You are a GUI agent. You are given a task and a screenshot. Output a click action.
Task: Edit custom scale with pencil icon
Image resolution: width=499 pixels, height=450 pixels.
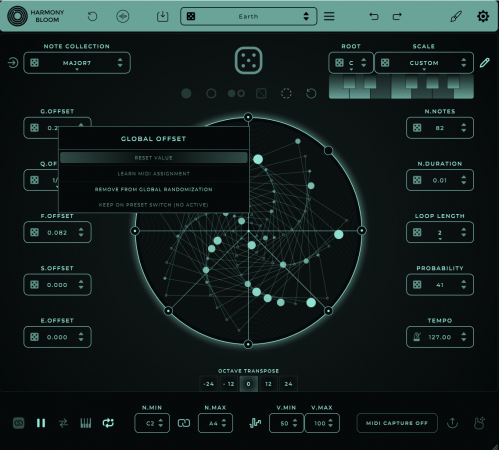coord(485,63)
